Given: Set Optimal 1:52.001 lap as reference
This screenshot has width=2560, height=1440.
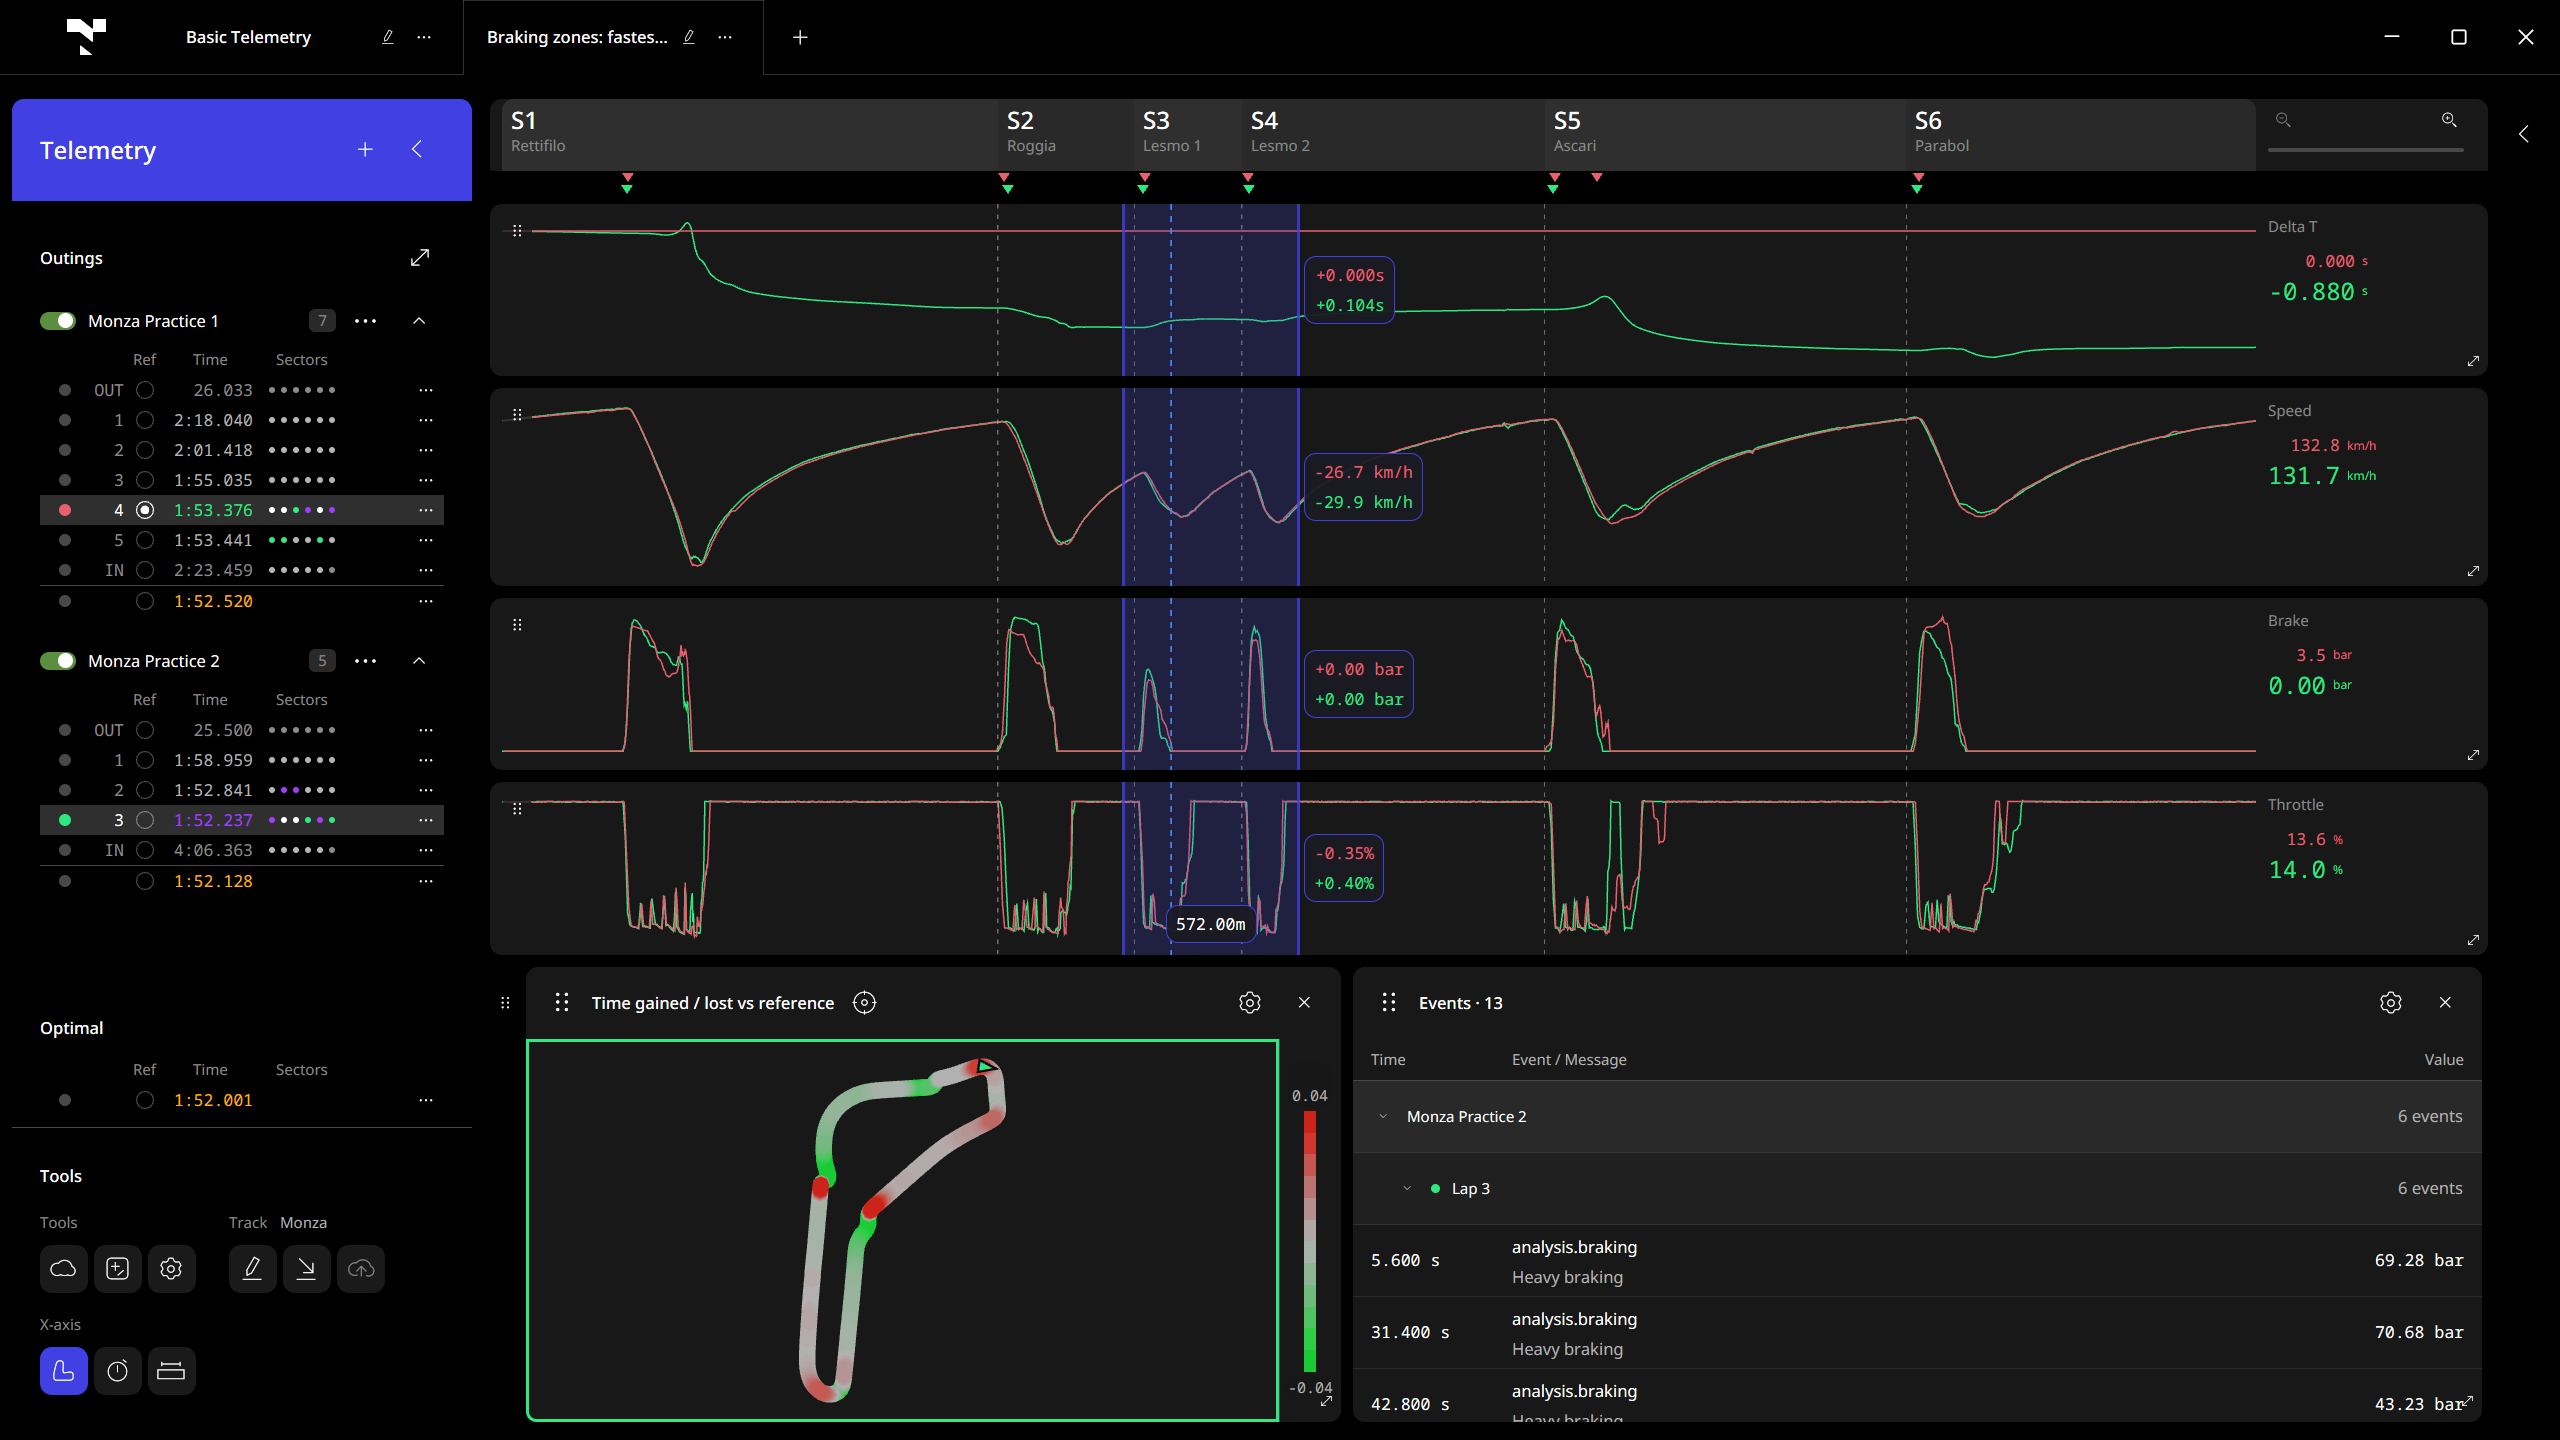Looking at the screenshot, I should (145, 1100).
